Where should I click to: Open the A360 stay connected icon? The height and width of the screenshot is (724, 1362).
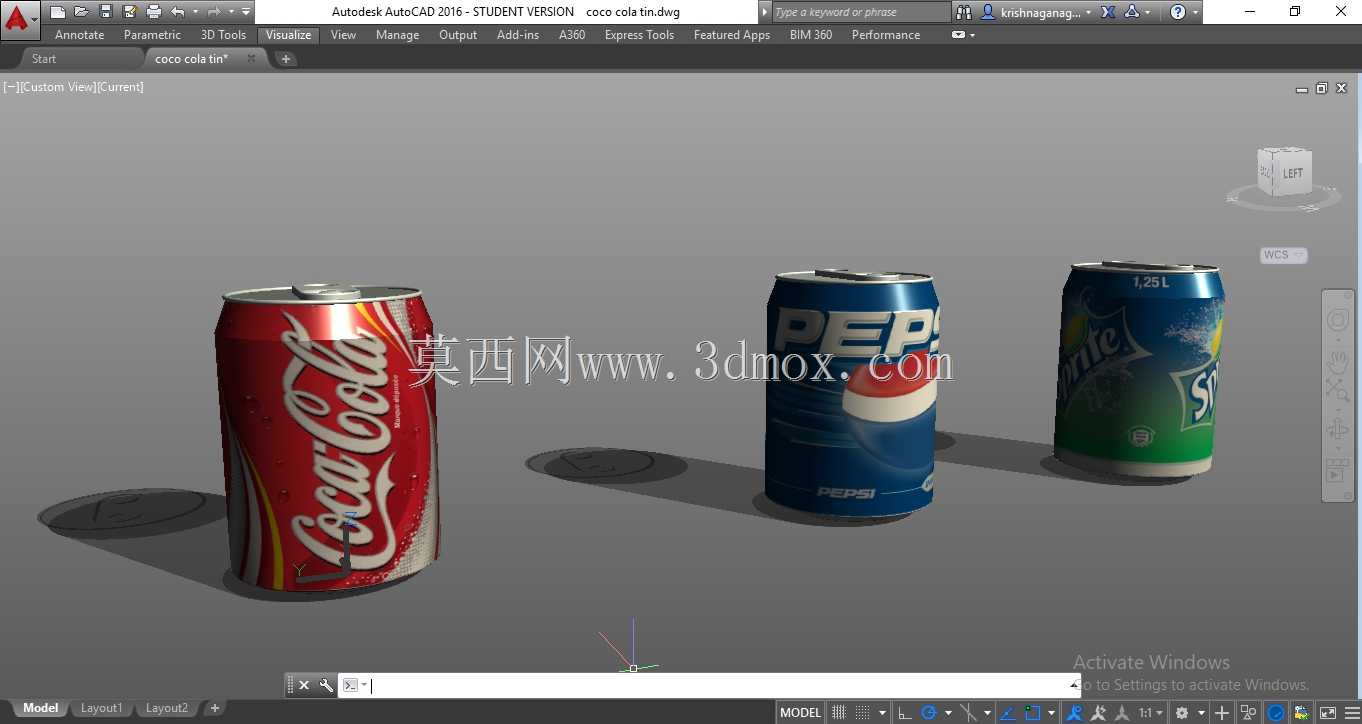[x=1132, y=12]
